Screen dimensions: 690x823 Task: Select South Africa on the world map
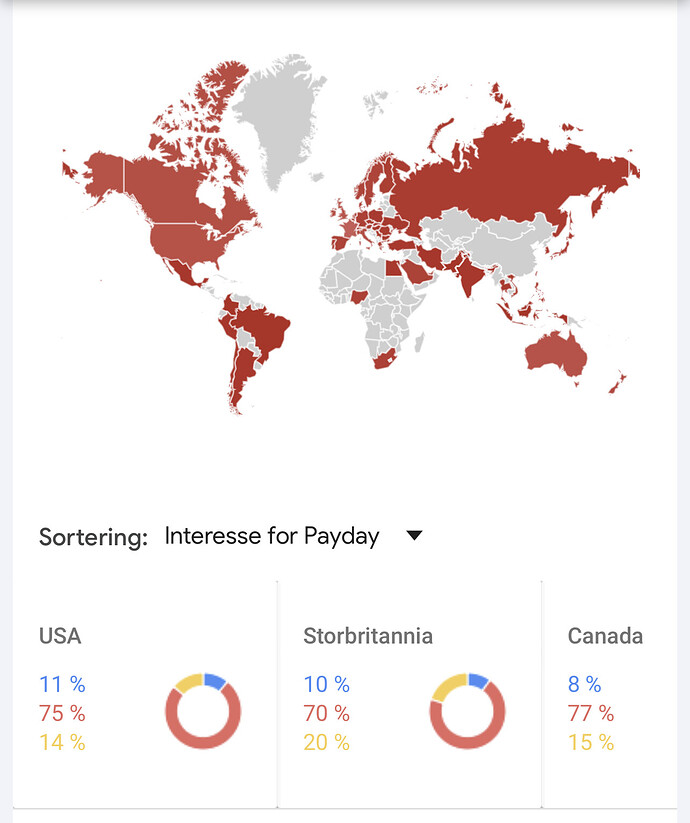point(386,360)
